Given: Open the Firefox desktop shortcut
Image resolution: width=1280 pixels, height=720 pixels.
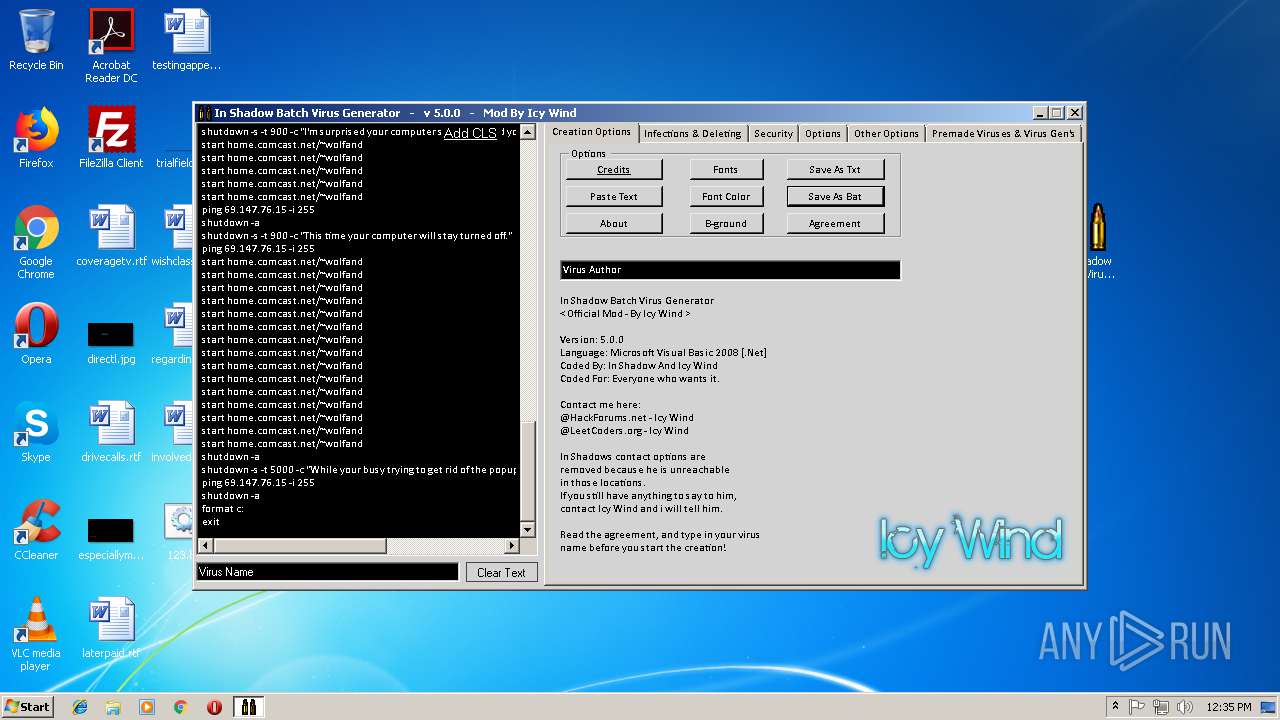Looking at the screenshot, I should coord(36,138).
